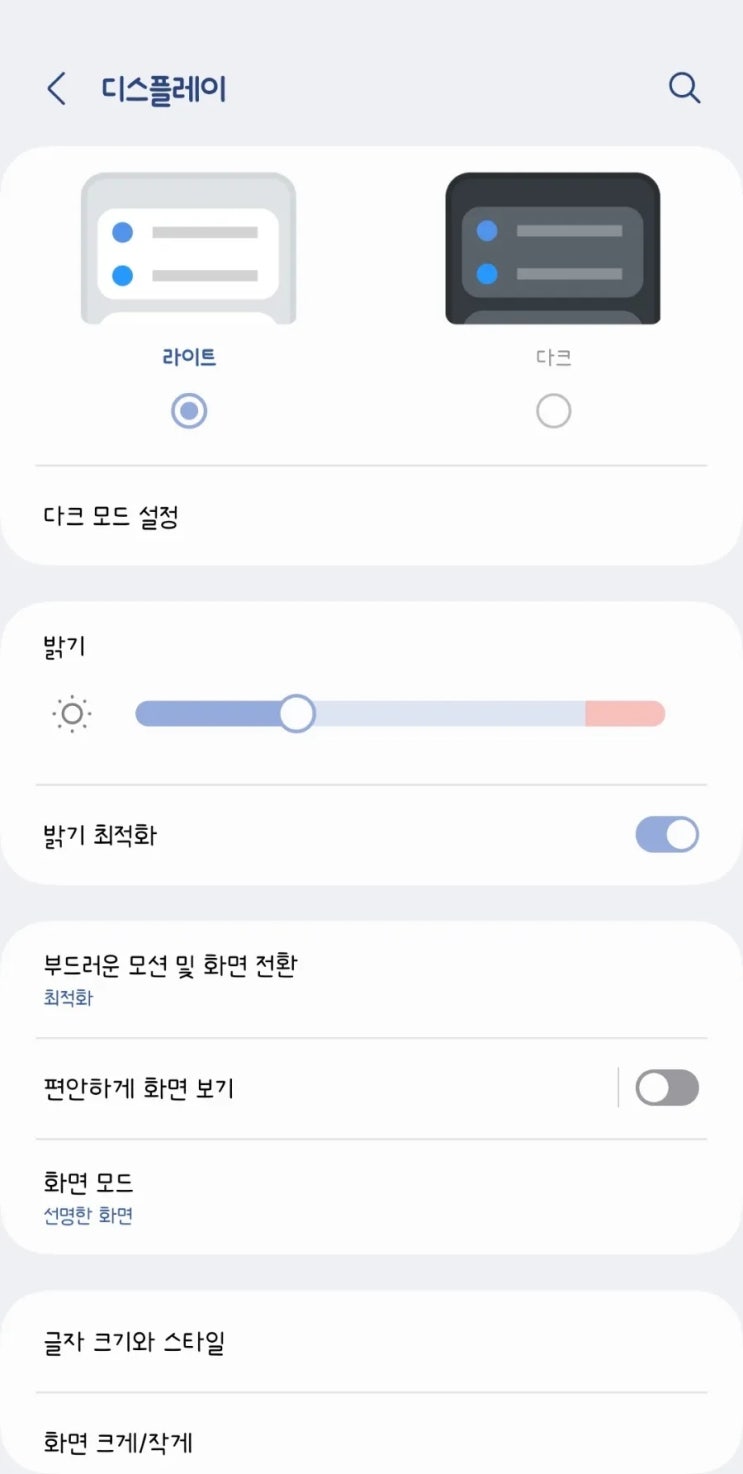
Task: Open 화면 크게/작게 option
Action: pos(118,1442)
